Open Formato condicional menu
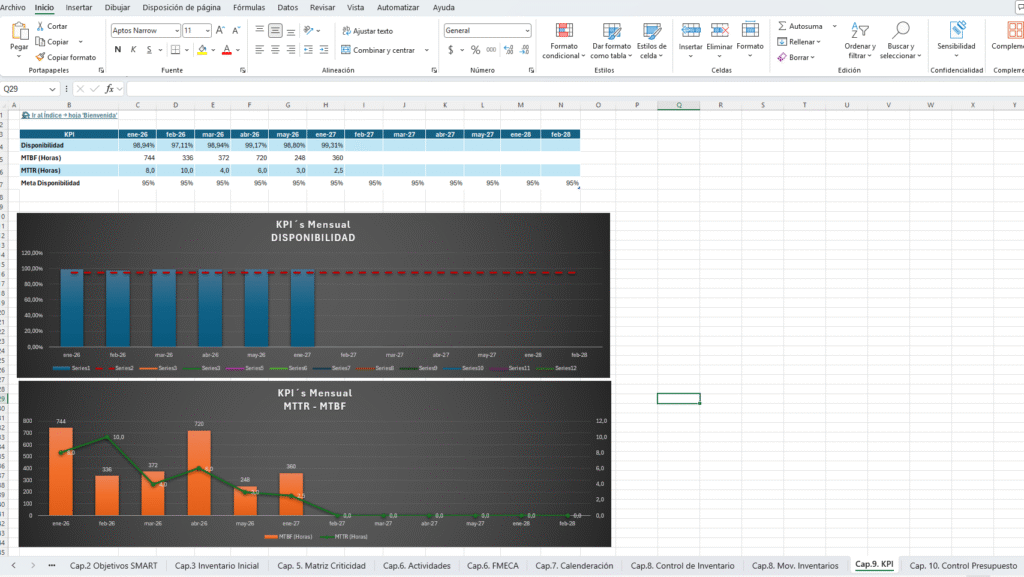1024x577 pixels. 564,40
